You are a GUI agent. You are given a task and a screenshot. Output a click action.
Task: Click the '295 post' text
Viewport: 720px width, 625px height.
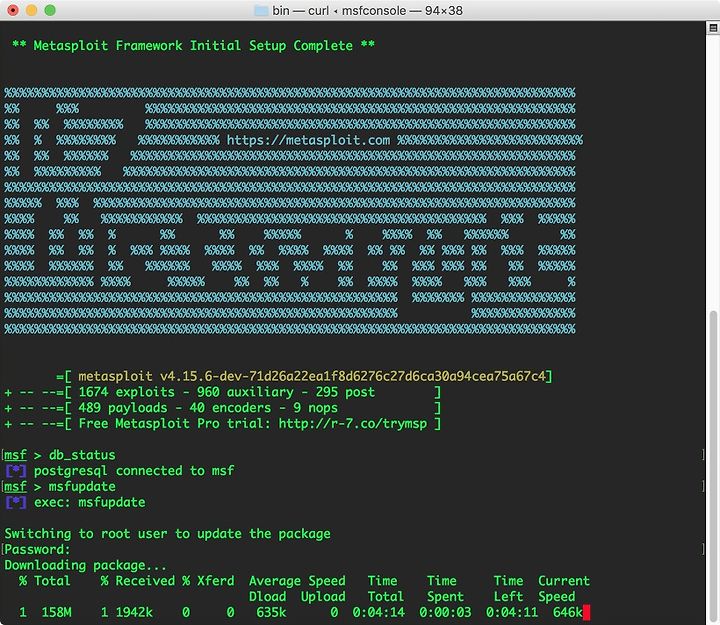pyautogui.click(x=345, y=392)
